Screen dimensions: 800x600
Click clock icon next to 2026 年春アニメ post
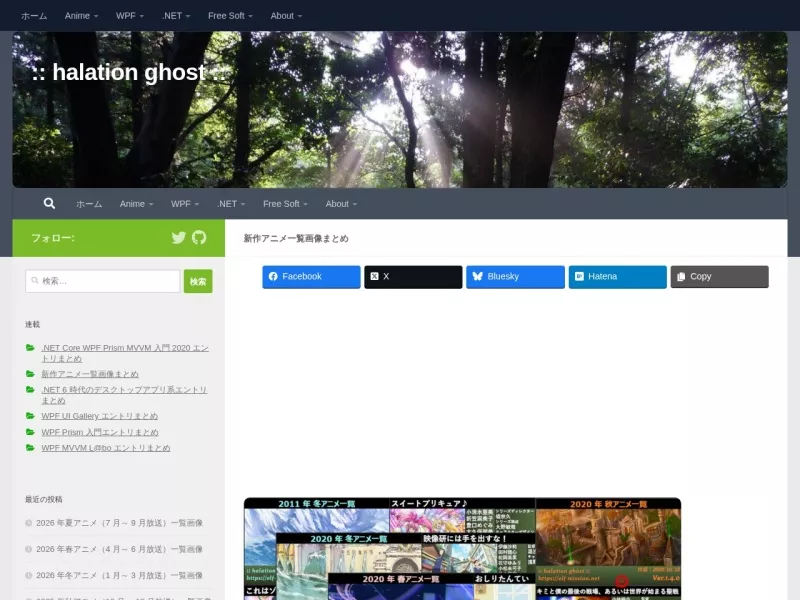[x=29, y=549]
